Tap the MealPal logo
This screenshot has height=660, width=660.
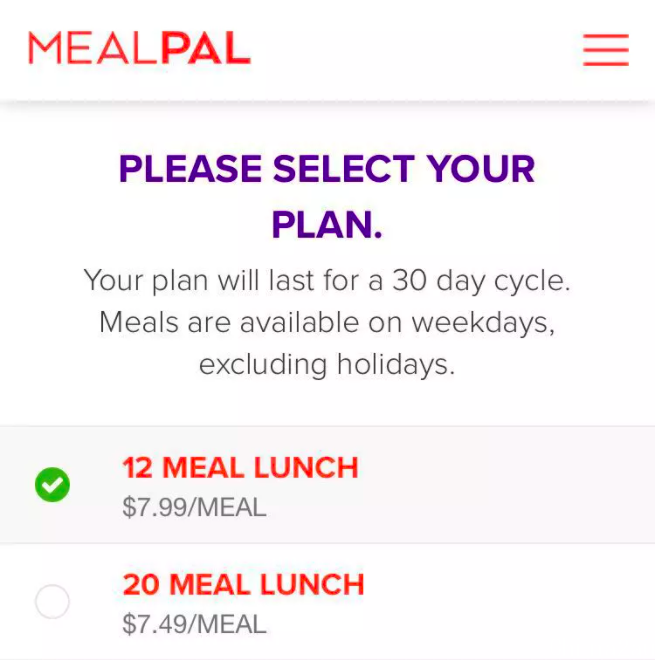click(139, 48)
